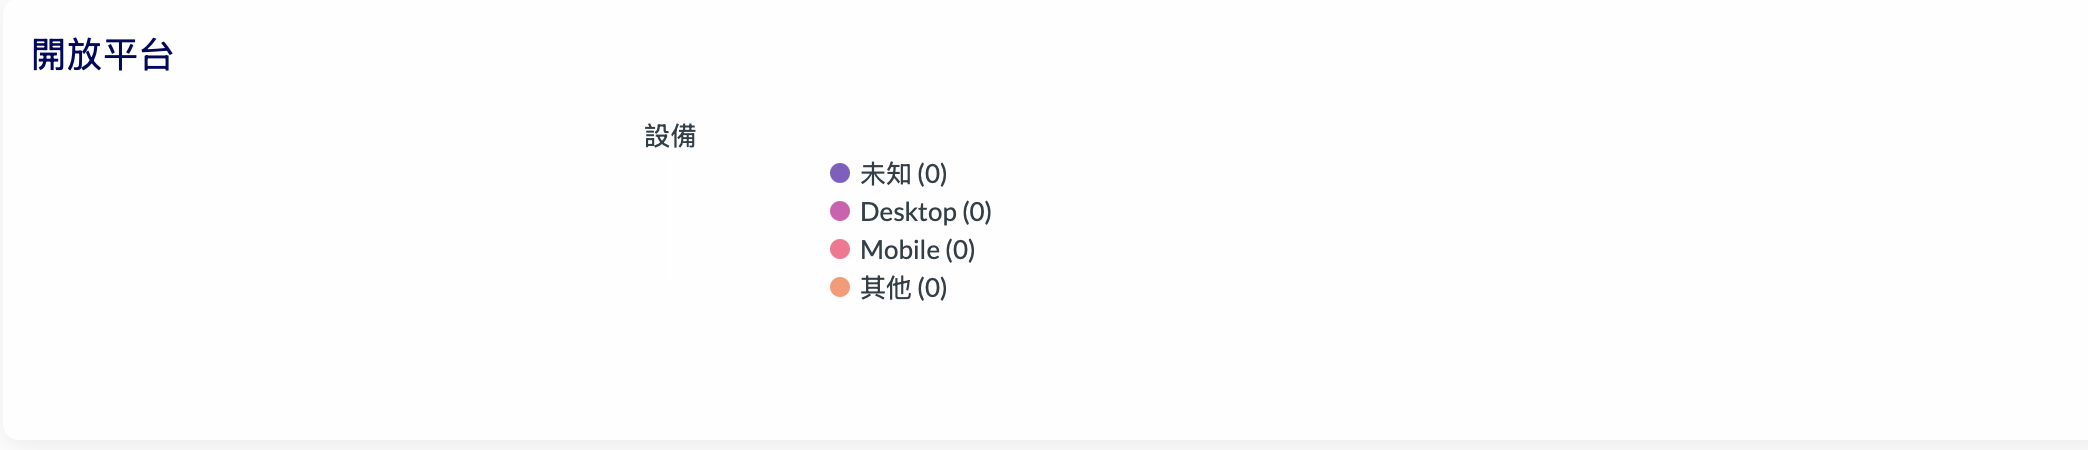Toggle the Mobile legend label

coord(900,250)
